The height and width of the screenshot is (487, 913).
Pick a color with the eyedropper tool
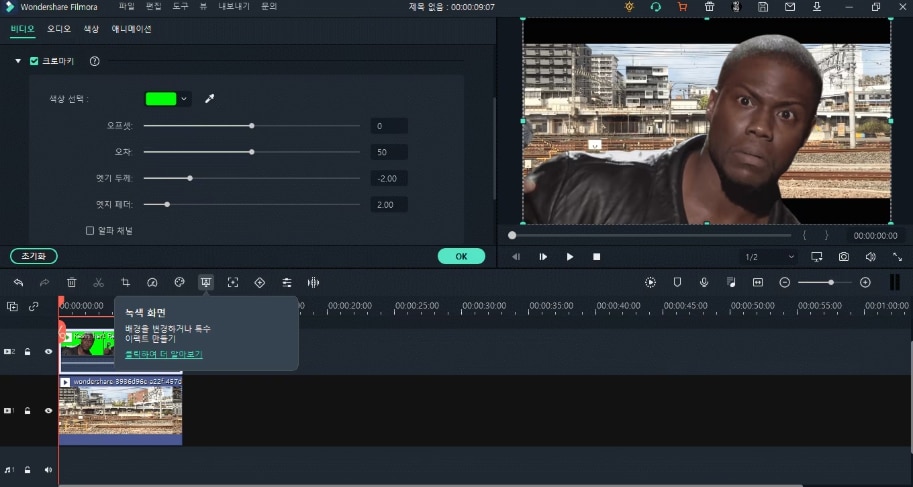pos(210,99)
